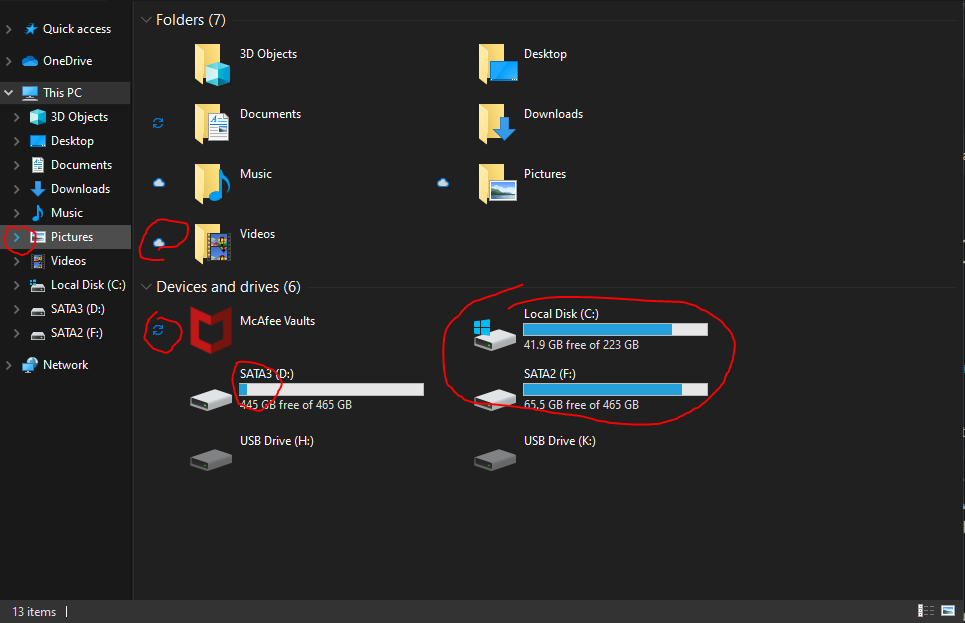The width and height of the screenshot is (965, 623).
Task: Expand 3D Objects in navigation tree
Action: tap(17, 117)
